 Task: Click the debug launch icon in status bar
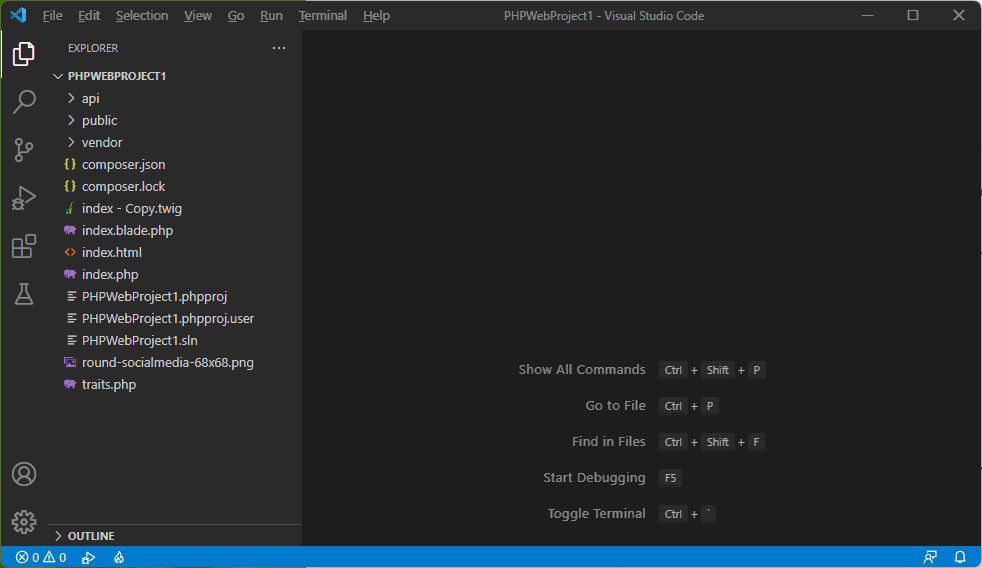click(88, 557)
